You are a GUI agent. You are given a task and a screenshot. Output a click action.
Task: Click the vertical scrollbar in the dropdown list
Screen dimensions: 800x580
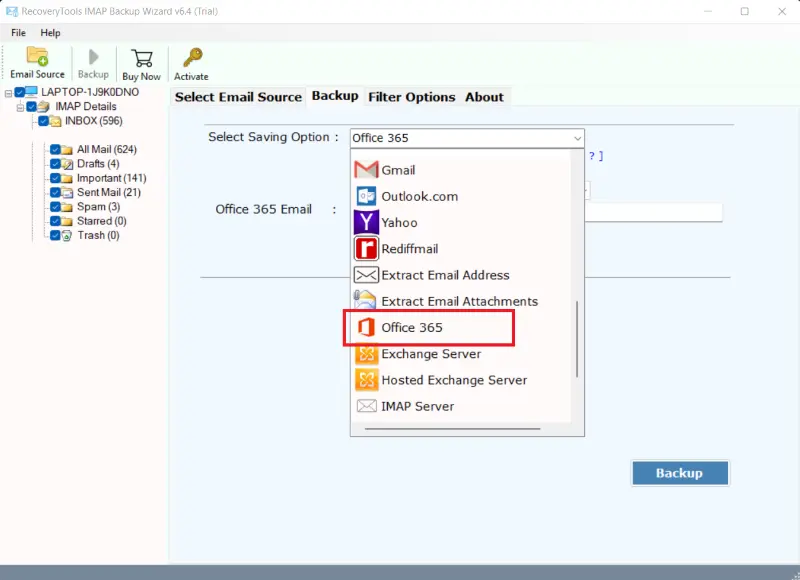point(576,340)
